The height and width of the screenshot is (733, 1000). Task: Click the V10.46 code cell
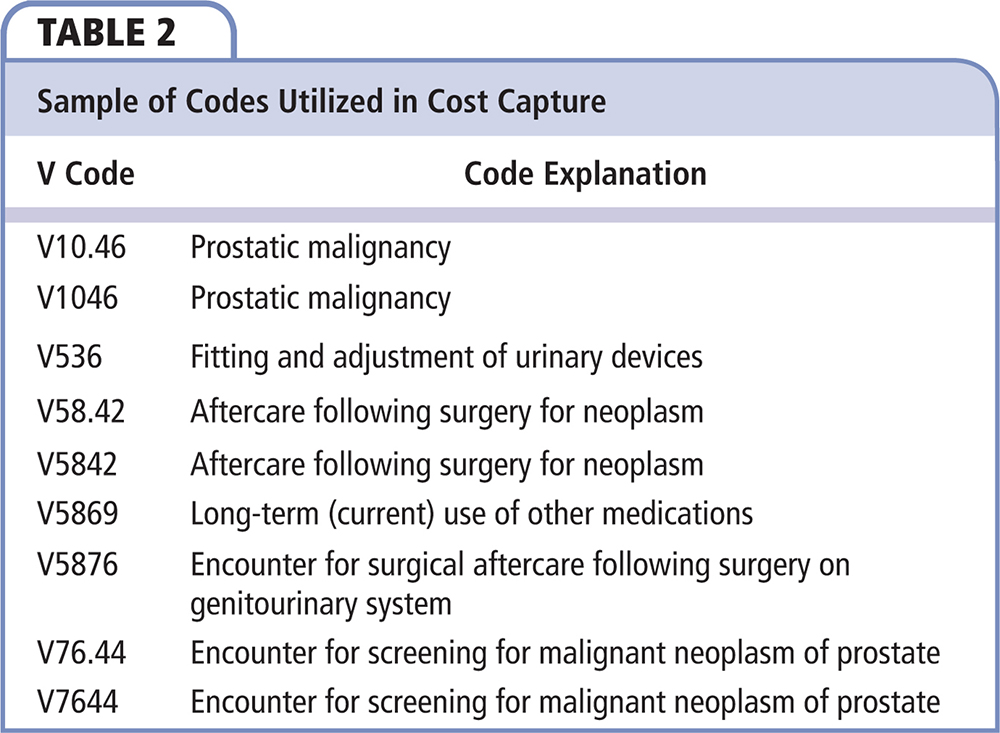(x=82, y=247)
